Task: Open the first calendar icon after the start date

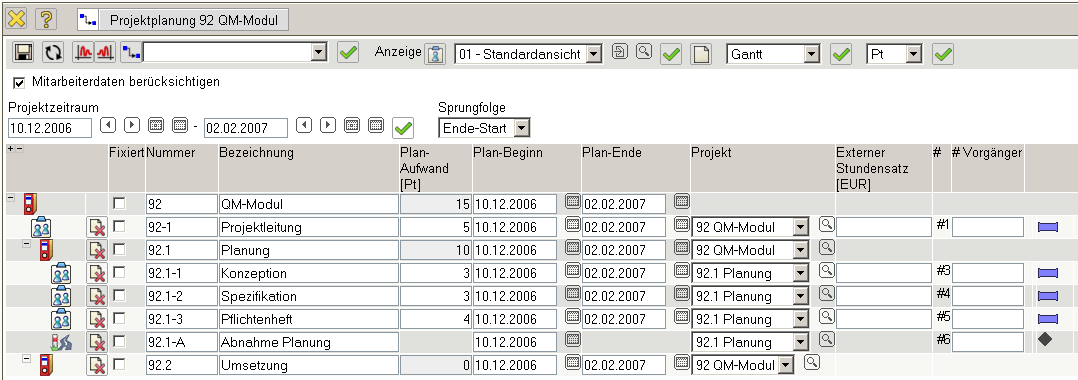Action: 156,124
